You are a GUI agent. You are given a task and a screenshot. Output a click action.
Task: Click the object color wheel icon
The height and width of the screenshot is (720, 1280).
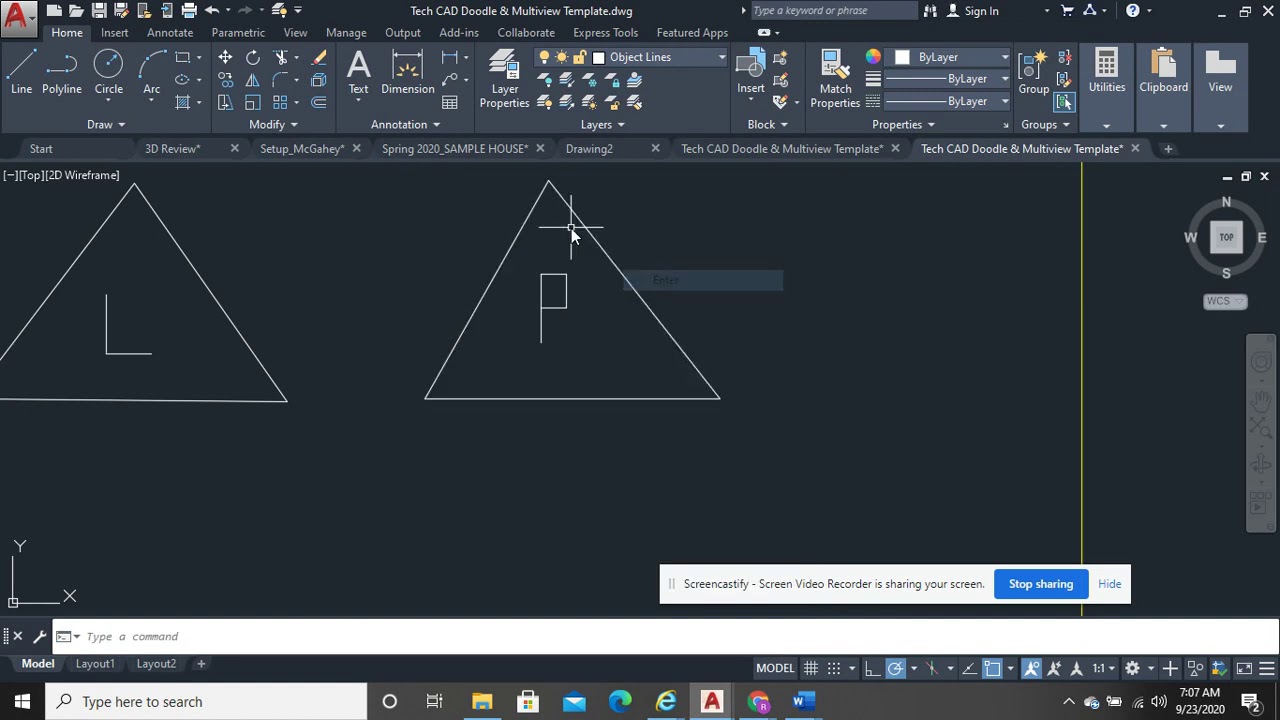(873, 57)
